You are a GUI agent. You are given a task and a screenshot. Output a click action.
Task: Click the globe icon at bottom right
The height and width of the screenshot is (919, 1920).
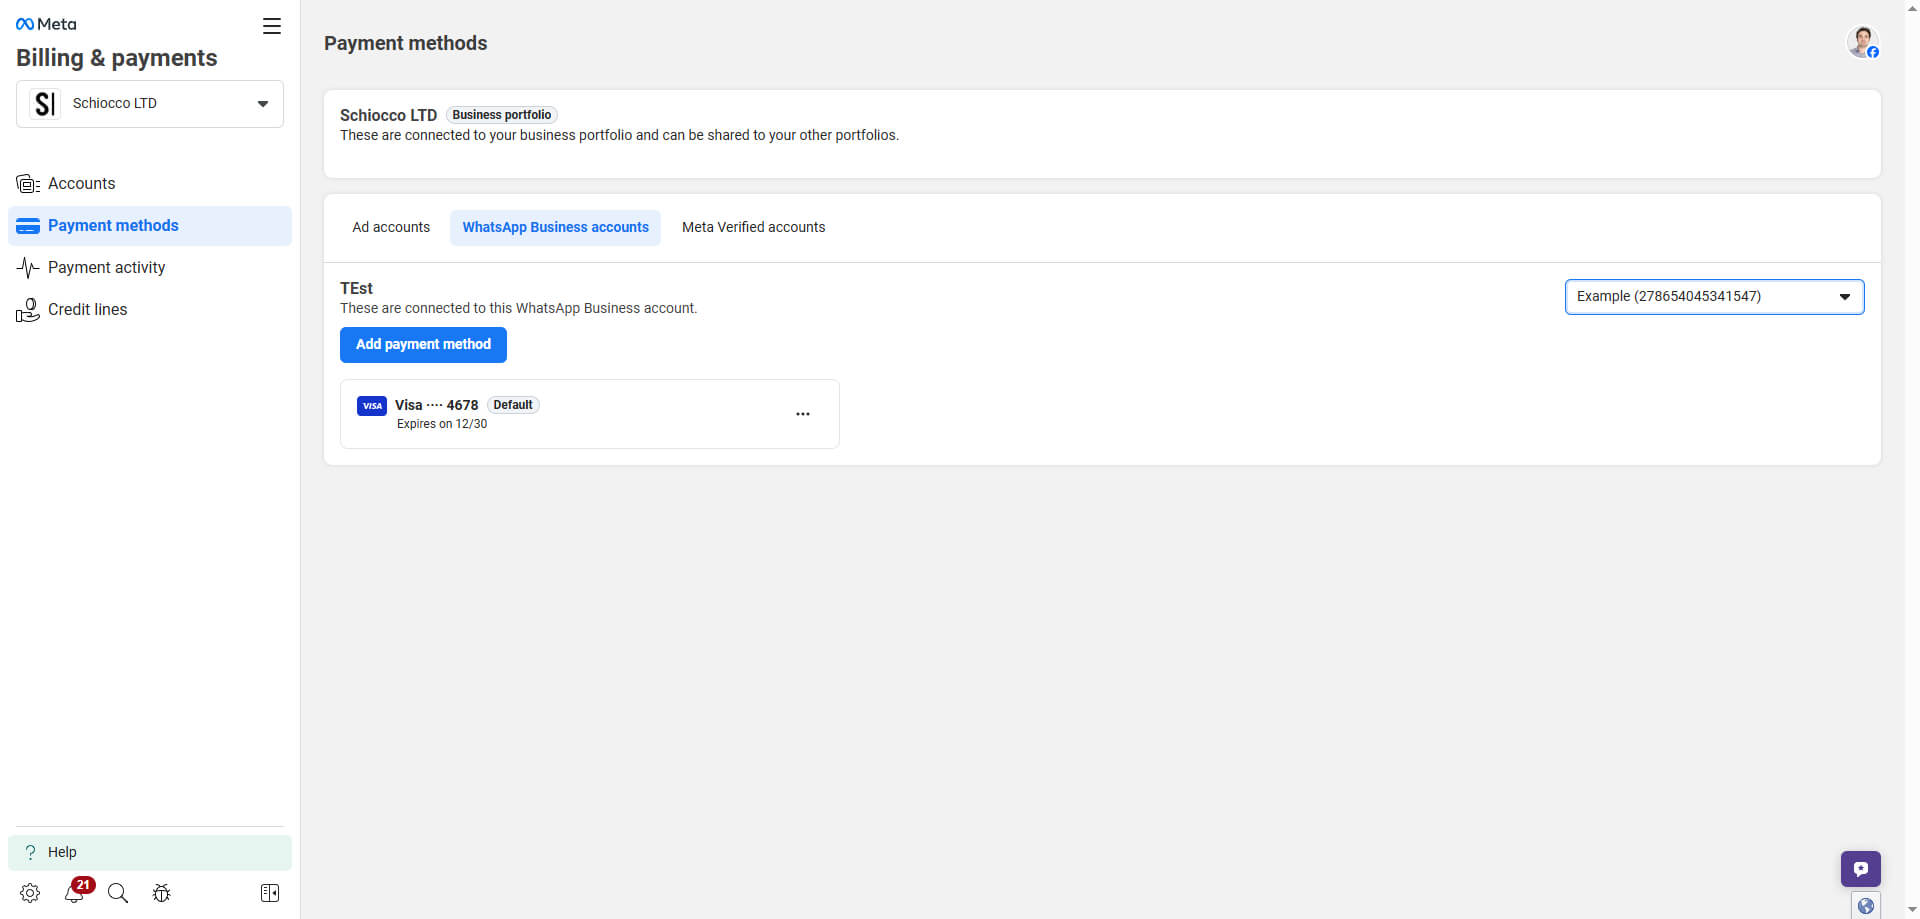pos(1865,906)
